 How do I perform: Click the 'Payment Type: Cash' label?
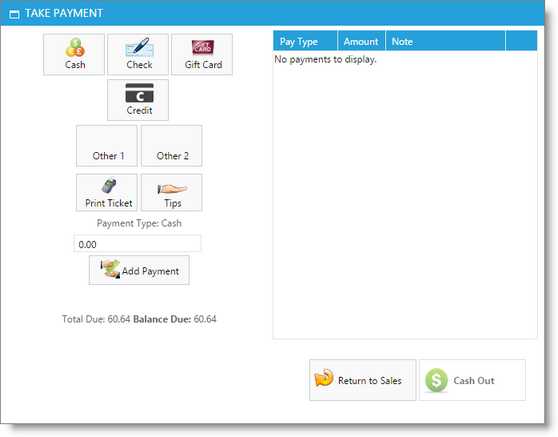pyautogui.click(x=139, y=223)
